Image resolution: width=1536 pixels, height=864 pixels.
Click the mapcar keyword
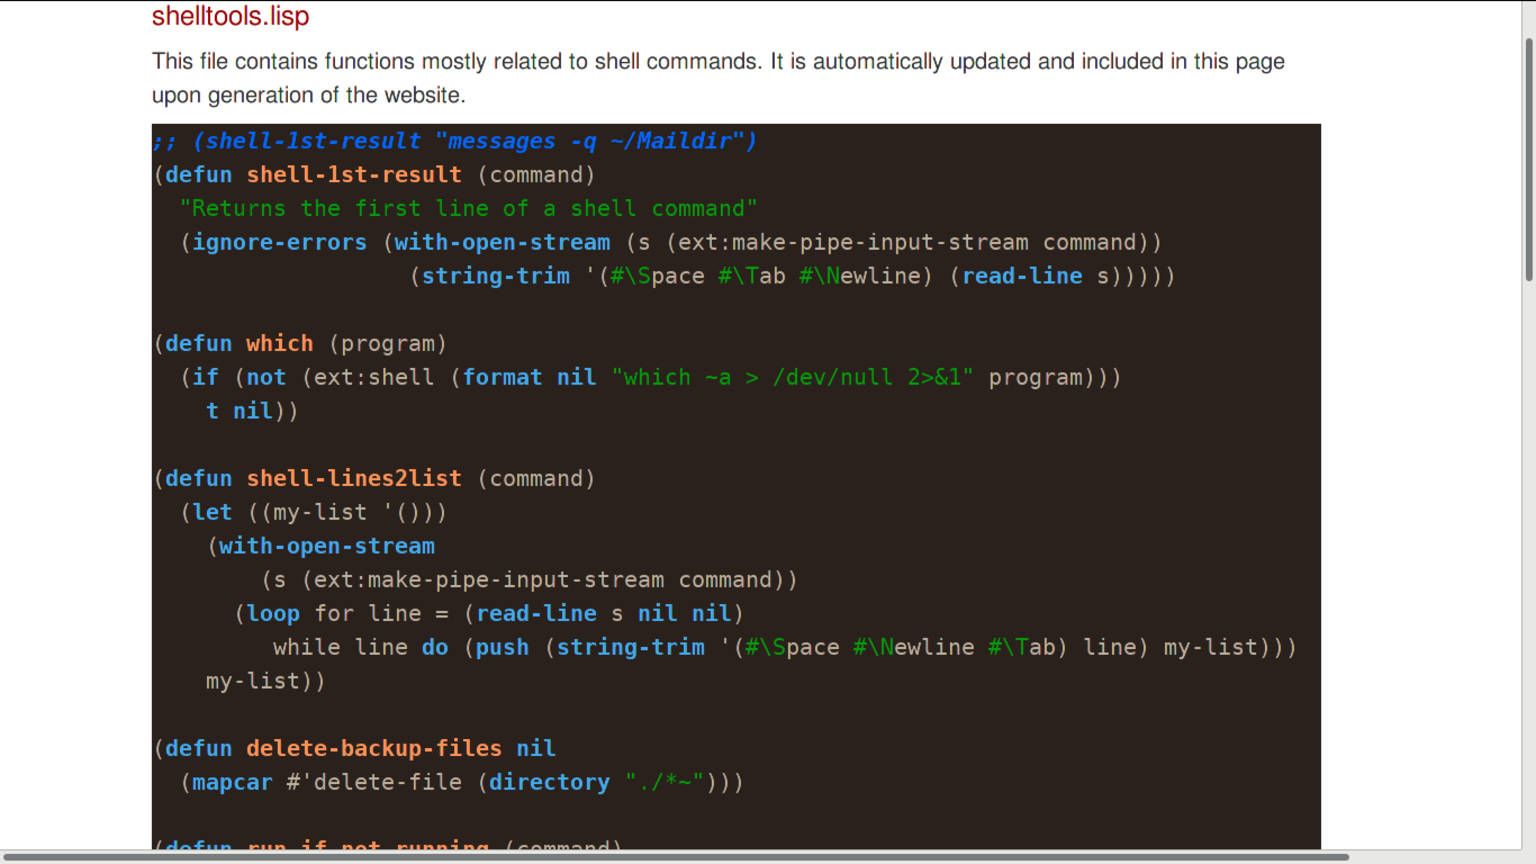(x=232, y=783)
